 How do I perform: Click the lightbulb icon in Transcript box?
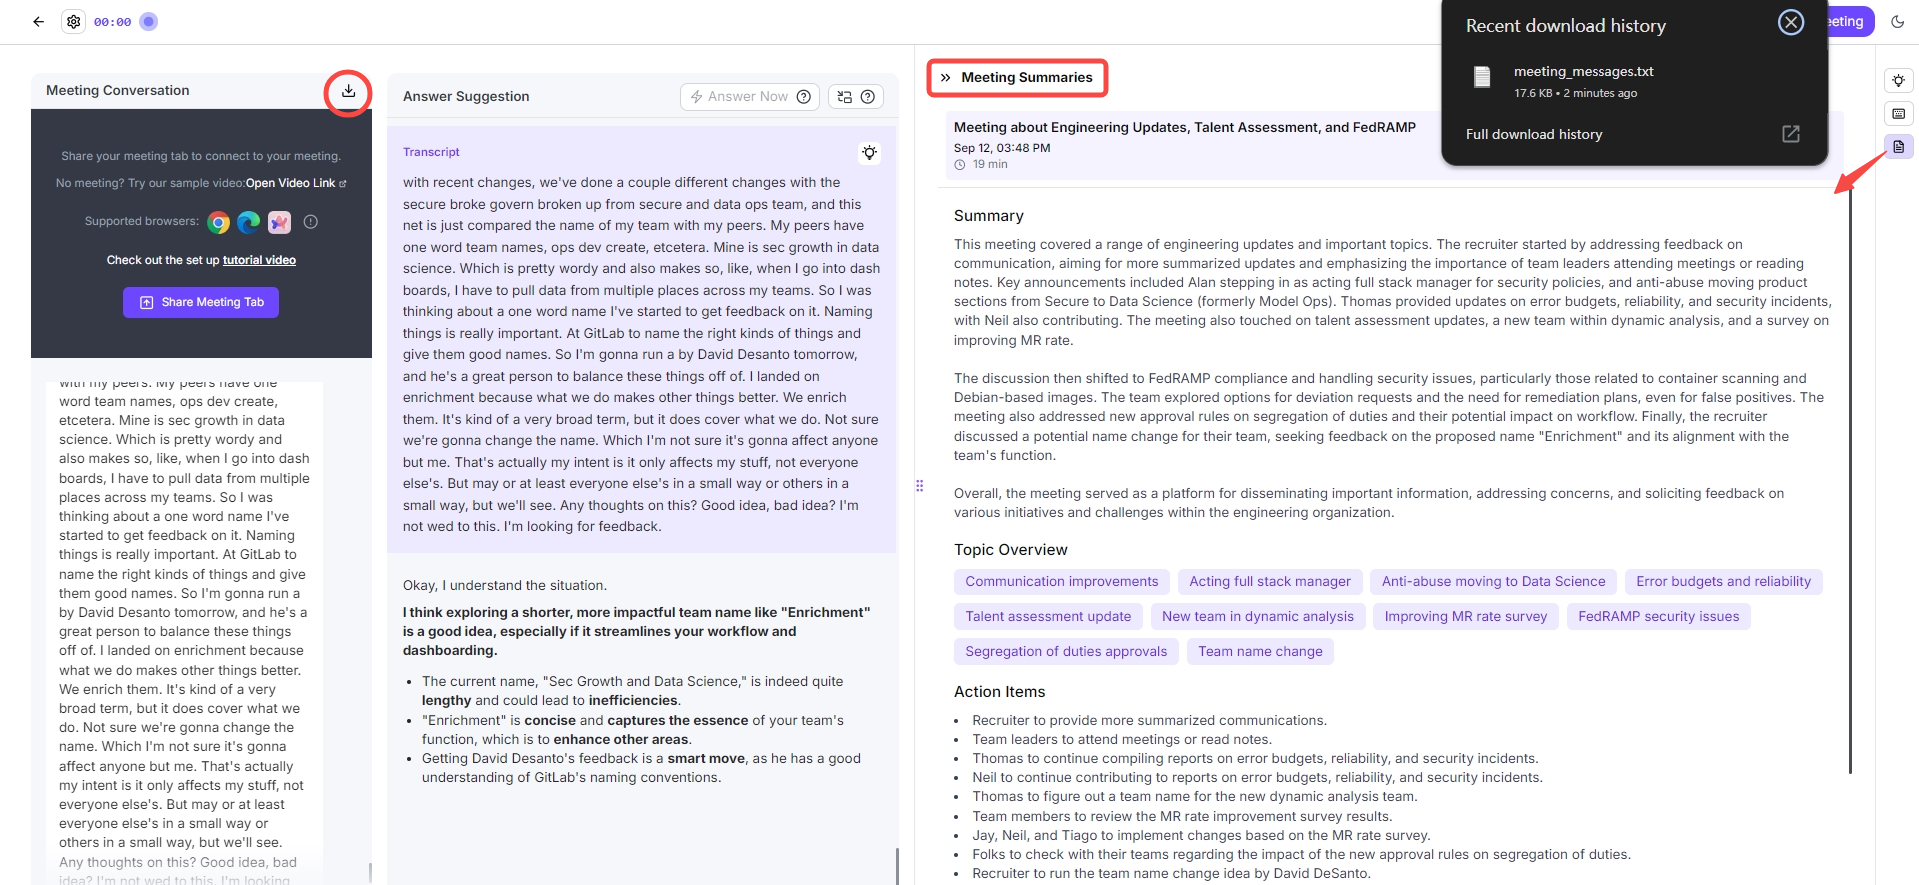(x=869, y=153)
